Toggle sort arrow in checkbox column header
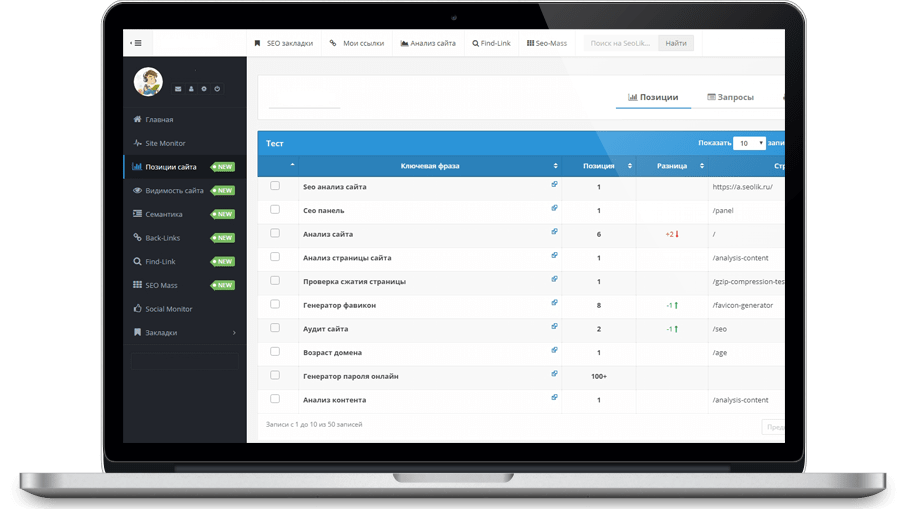 pos(293,165)
